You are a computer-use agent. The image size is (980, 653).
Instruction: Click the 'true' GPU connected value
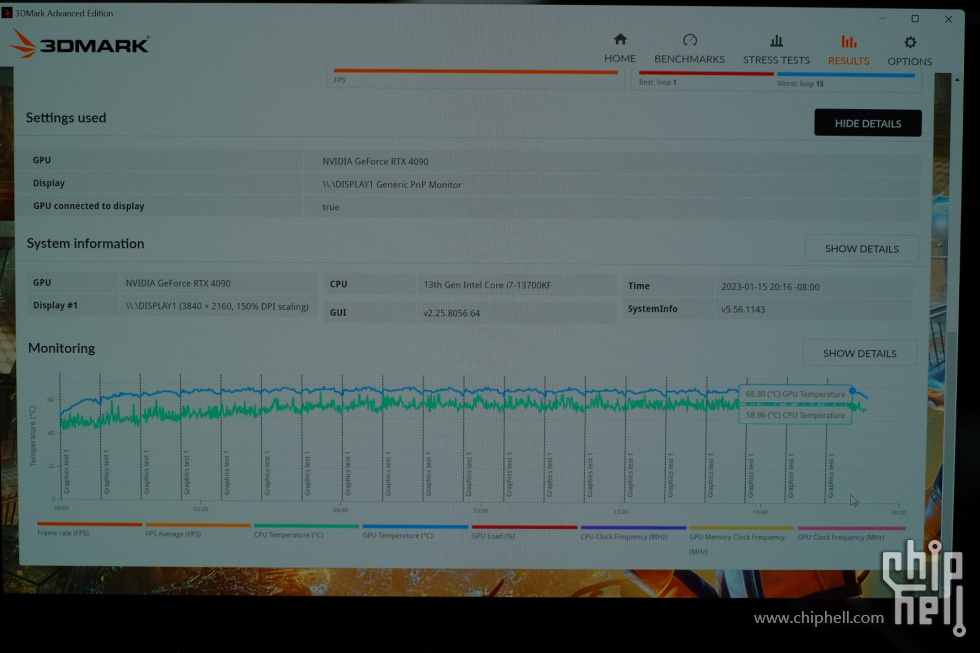tap(331, 207)
